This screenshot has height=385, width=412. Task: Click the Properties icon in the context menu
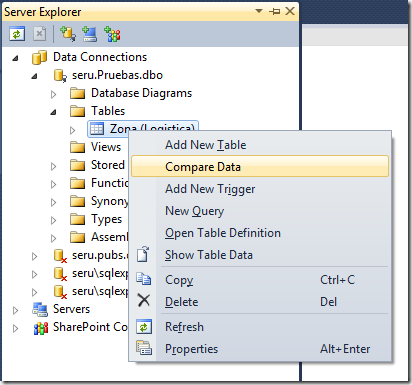[x=144, y=348]
